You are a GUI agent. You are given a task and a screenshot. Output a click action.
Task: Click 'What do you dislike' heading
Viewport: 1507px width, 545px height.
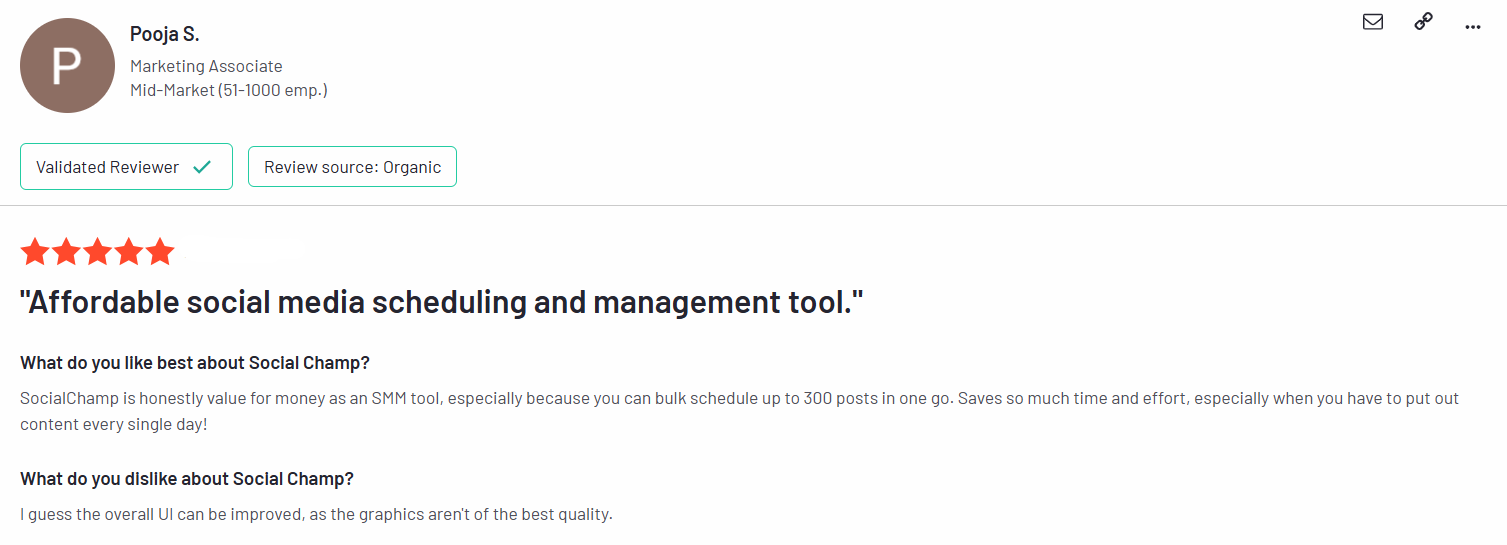tap(187, 479)
